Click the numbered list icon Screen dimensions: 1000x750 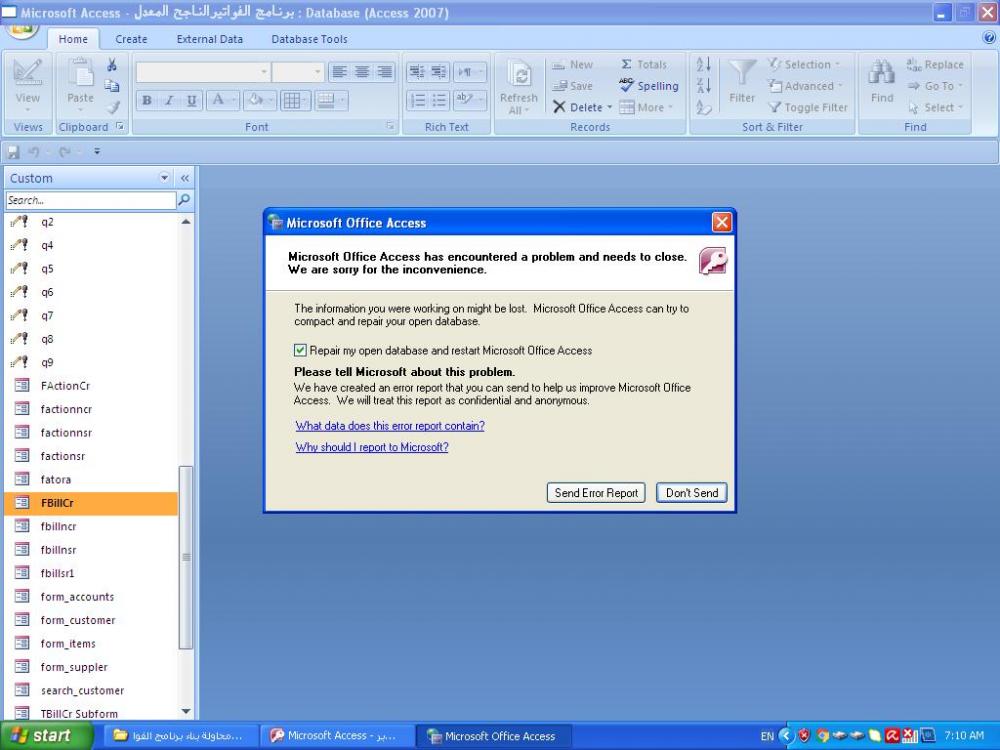click(x=417, y=100)
